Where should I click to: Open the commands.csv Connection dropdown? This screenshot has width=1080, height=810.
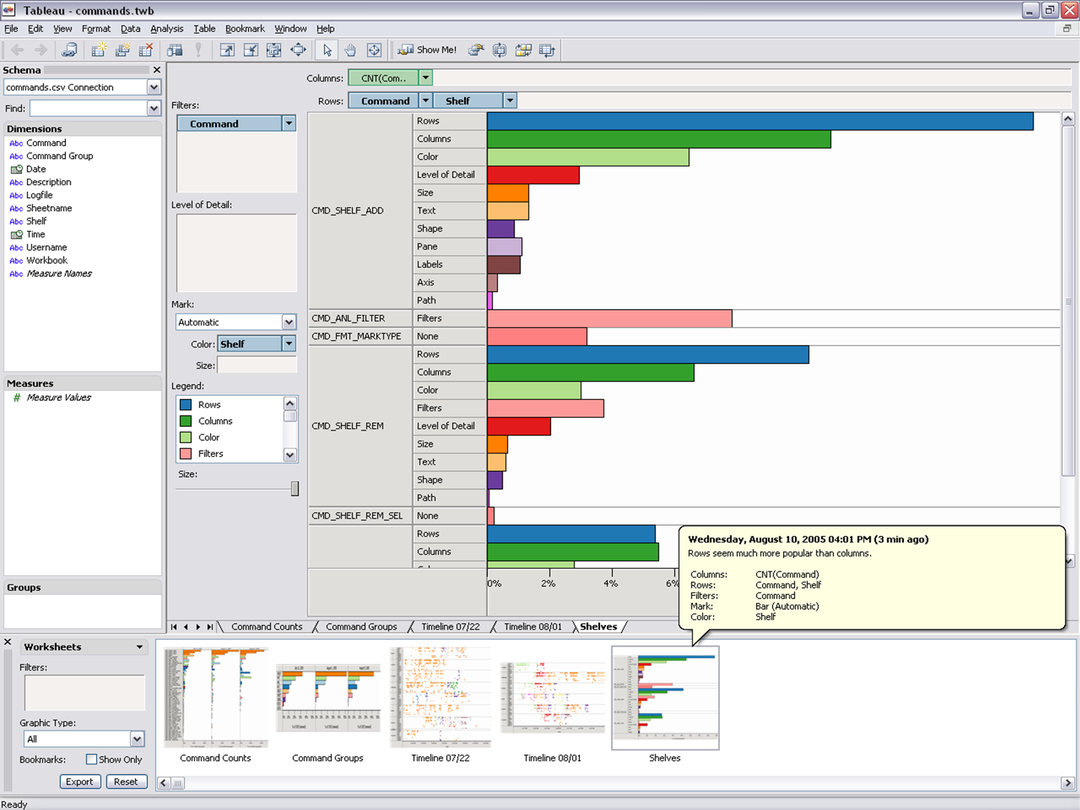[153, 87]
